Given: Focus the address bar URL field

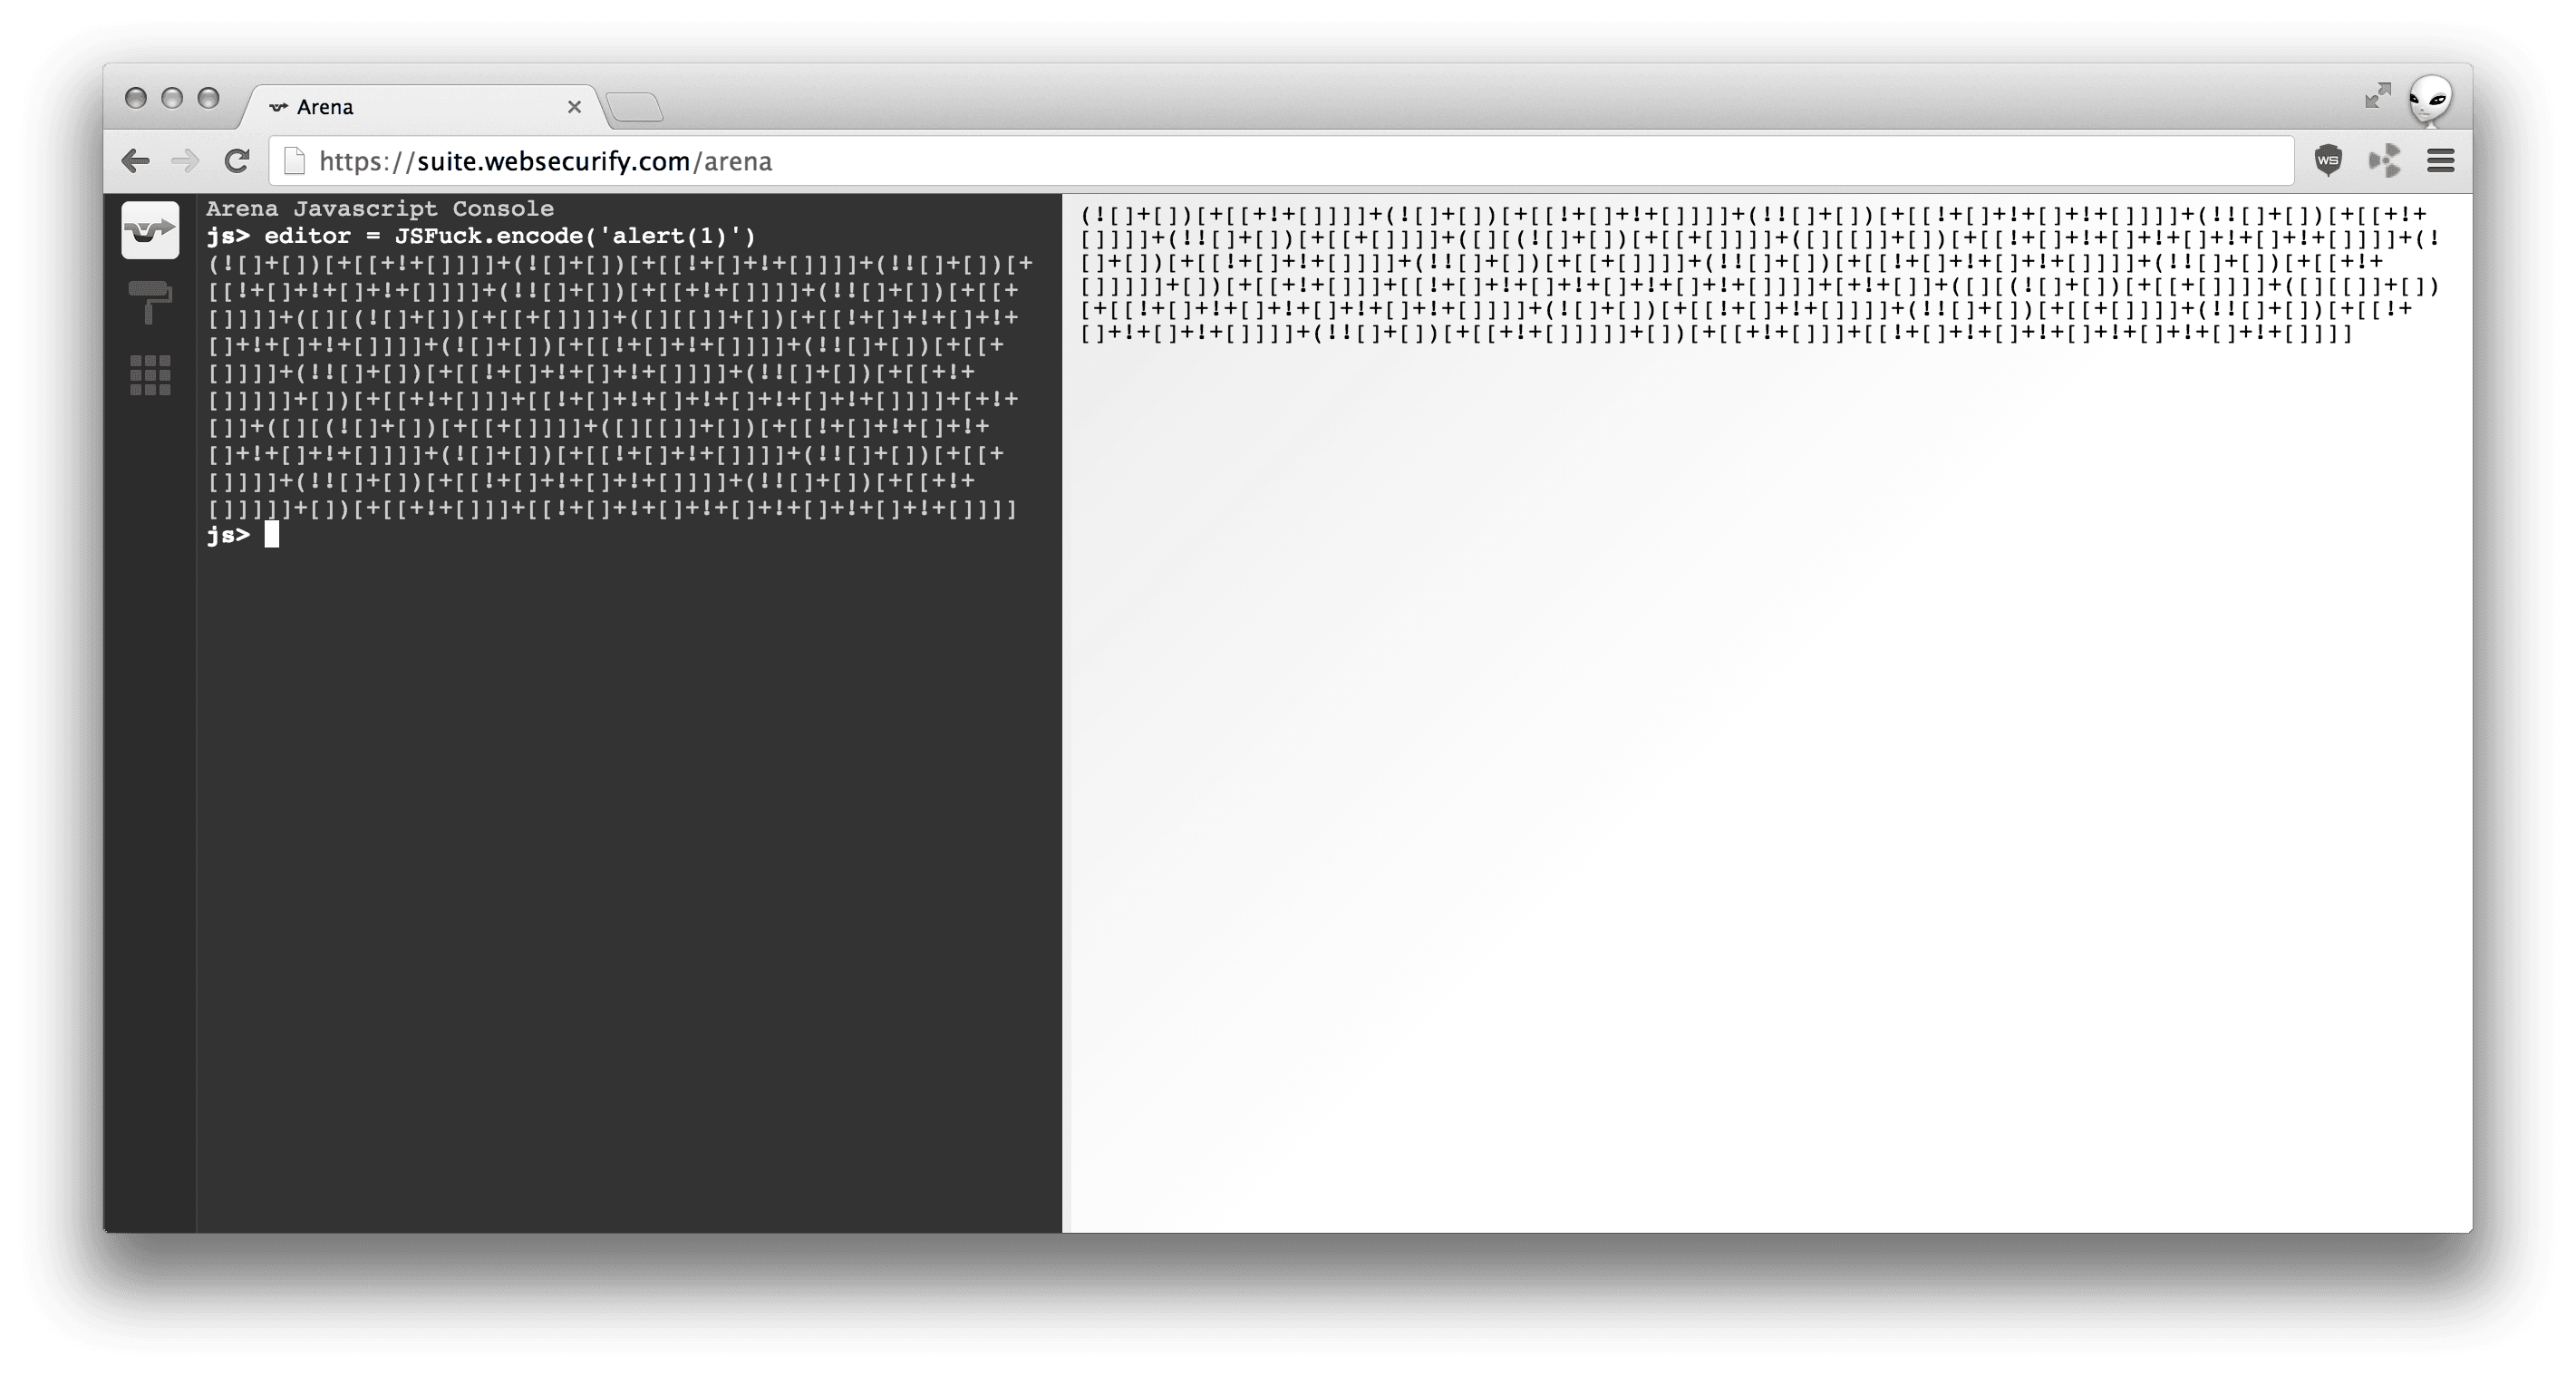Looking at the screenshot, I should pos(1281,161).
